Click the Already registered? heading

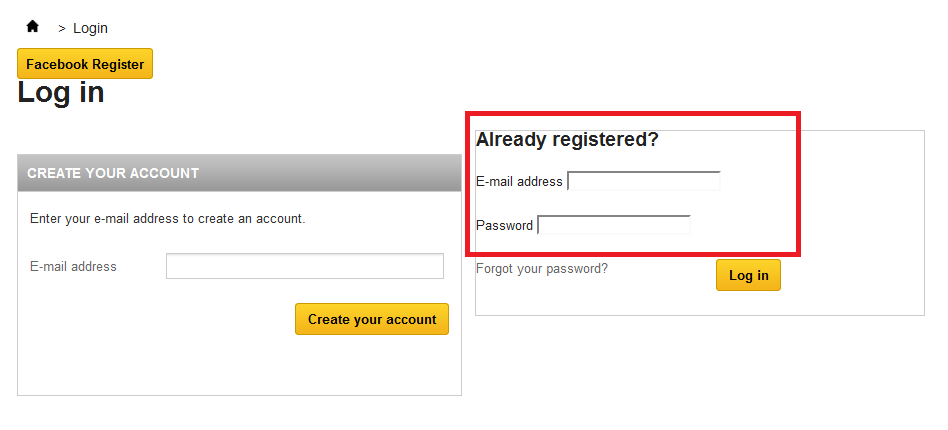[567, 140]
